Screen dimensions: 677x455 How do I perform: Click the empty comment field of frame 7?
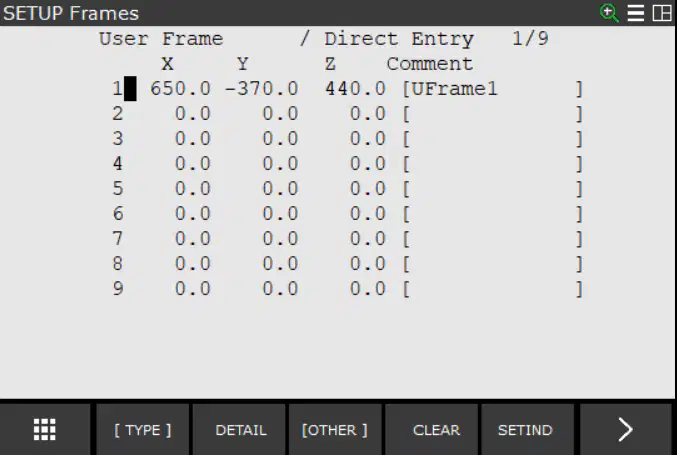pos(493,239)
